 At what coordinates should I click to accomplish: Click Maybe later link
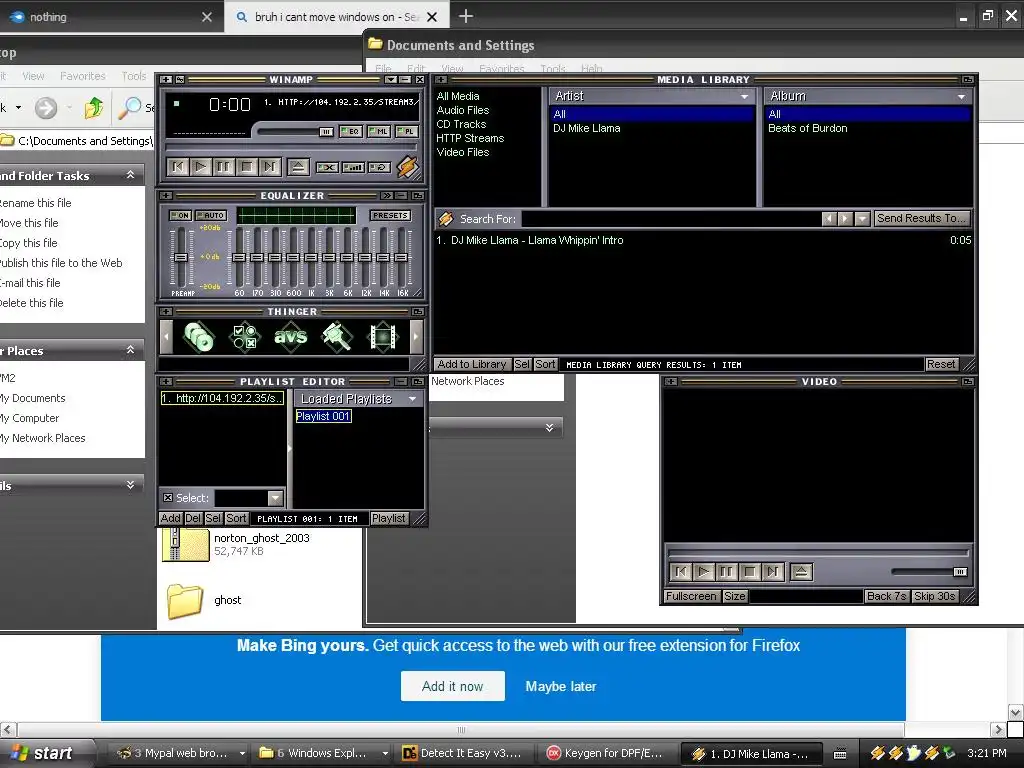561,686
